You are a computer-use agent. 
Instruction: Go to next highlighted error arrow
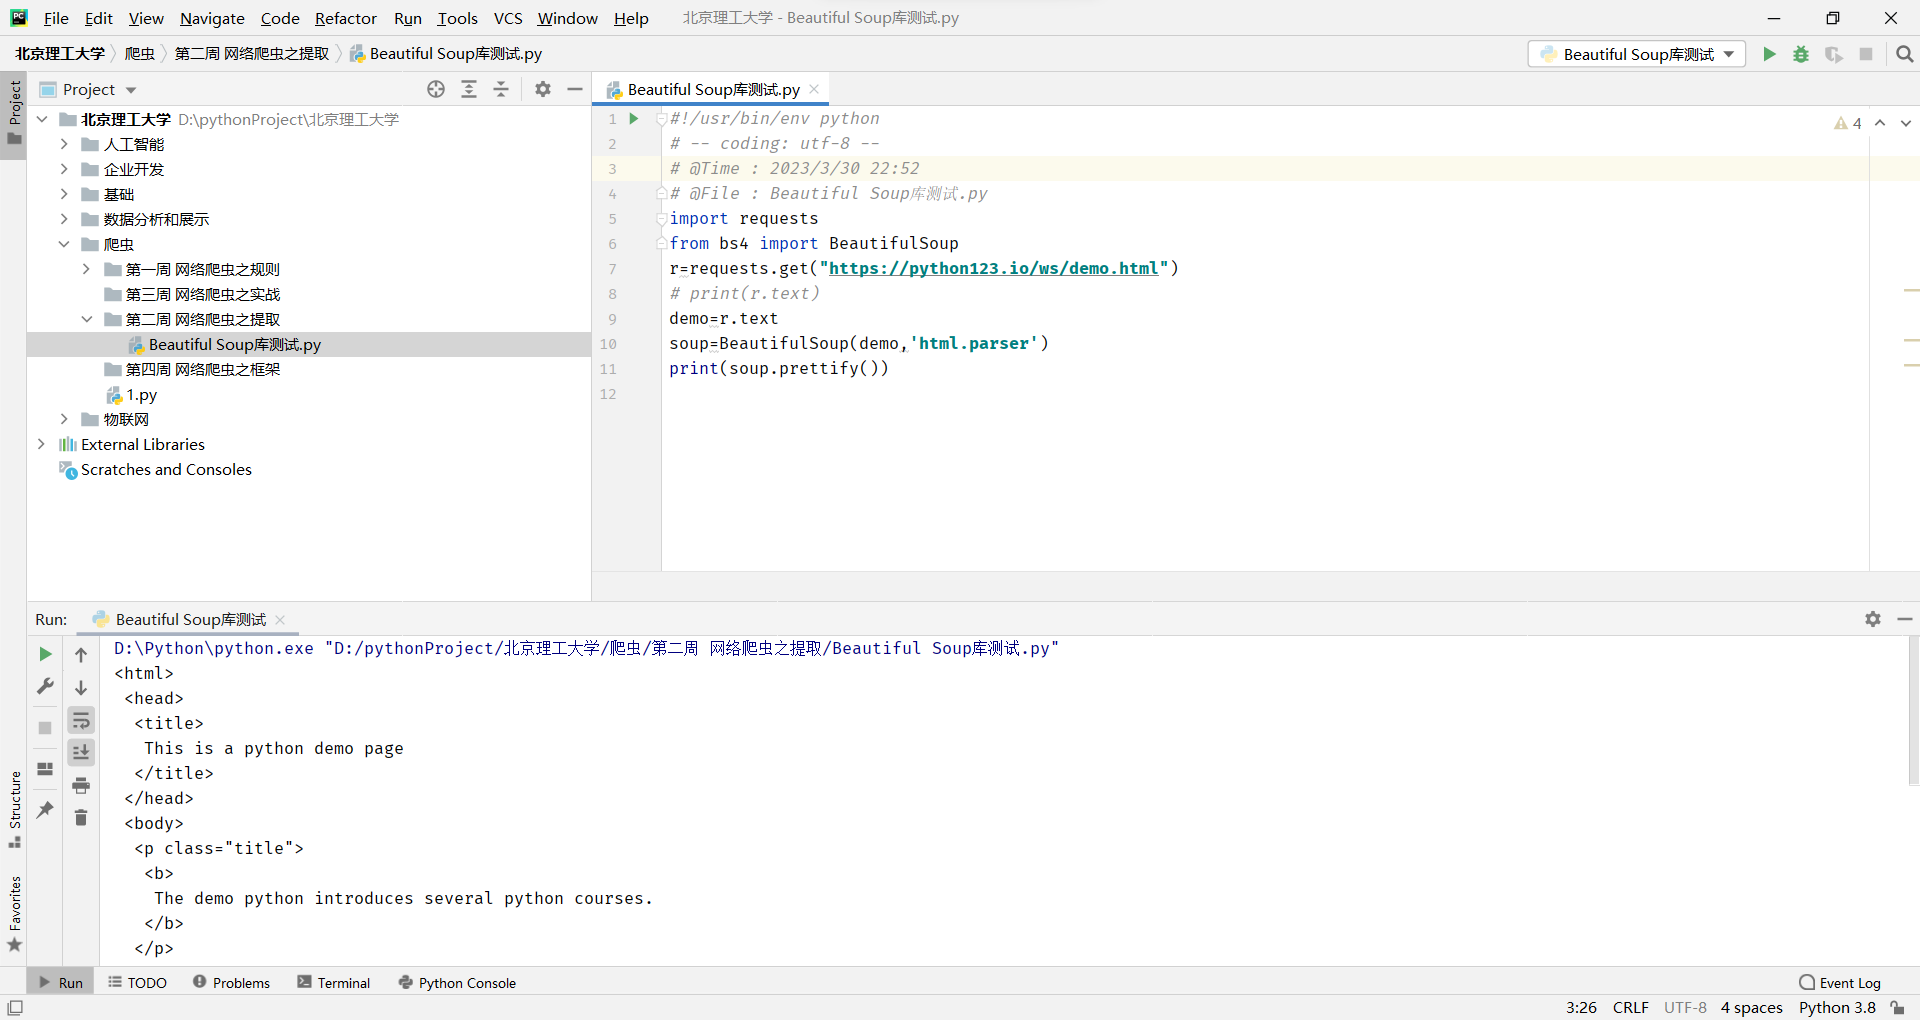pyautogui.click(x=1905, y=123)
